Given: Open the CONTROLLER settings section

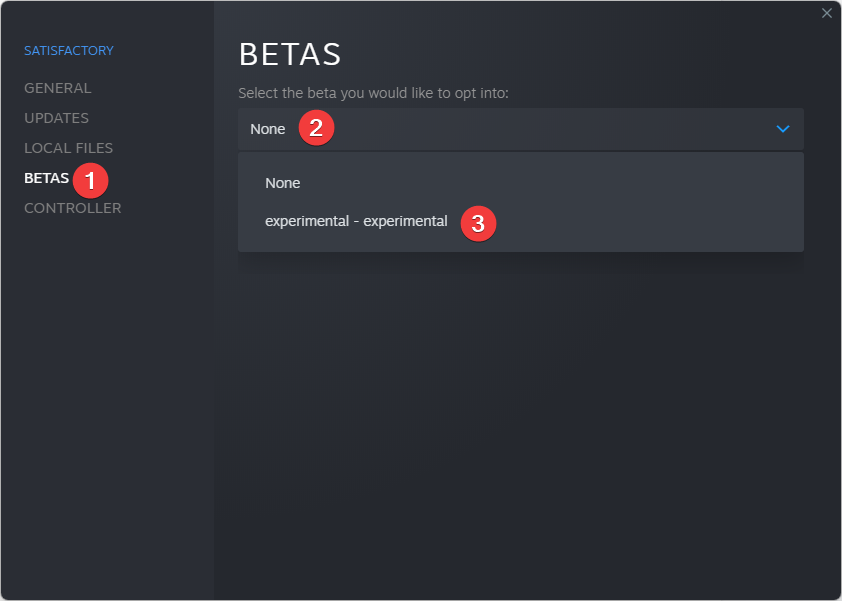Looking at the screenshot, I should click(72, 208).
